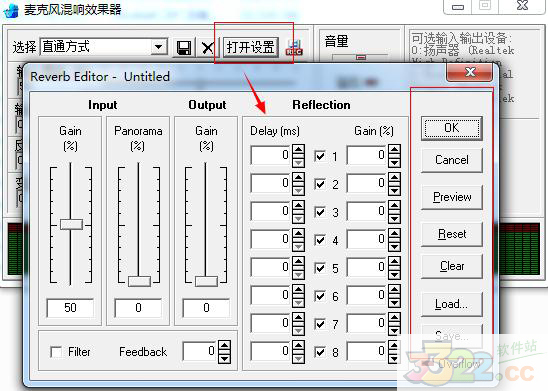548x391 pixels.
Task: Decrease Gain for reflection 2
Action: click(x=394, y=190)
